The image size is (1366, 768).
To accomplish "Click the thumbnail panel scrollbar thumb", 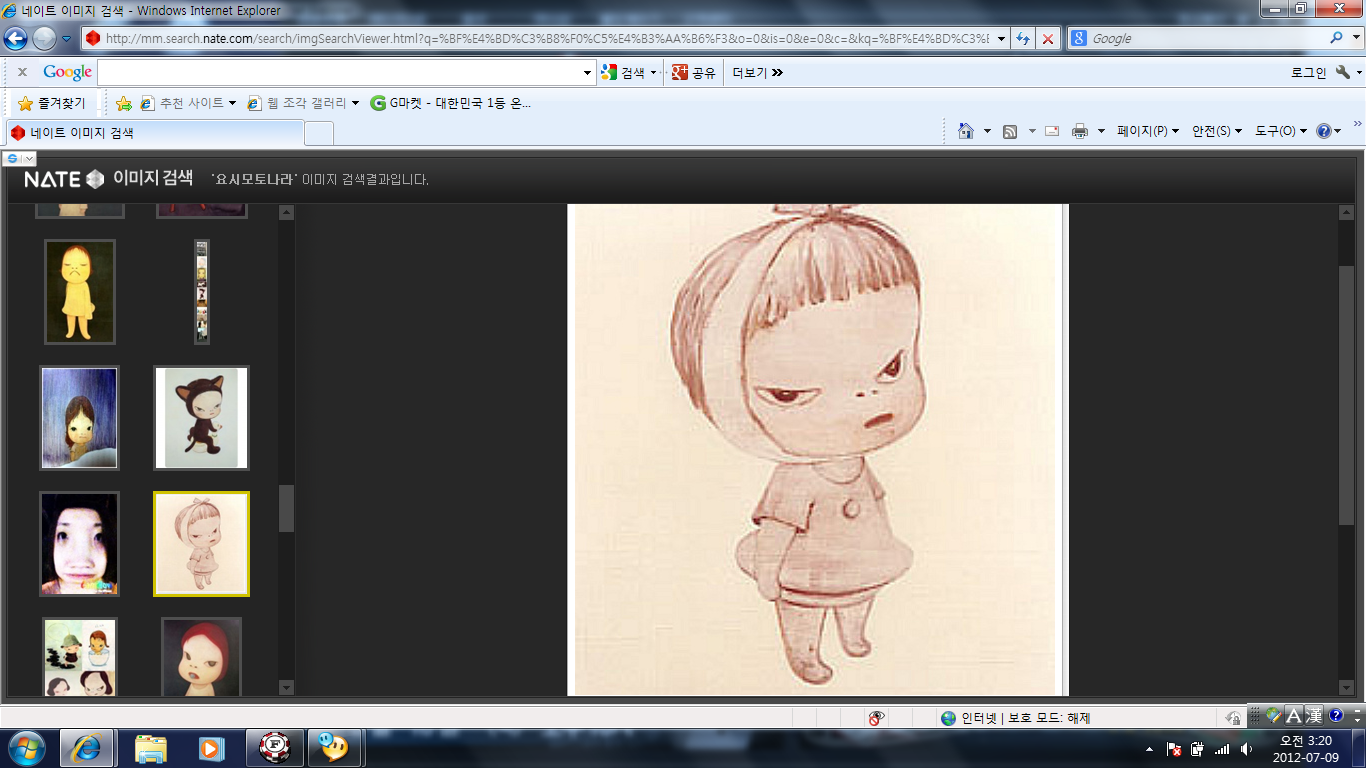I will [286, 508].
